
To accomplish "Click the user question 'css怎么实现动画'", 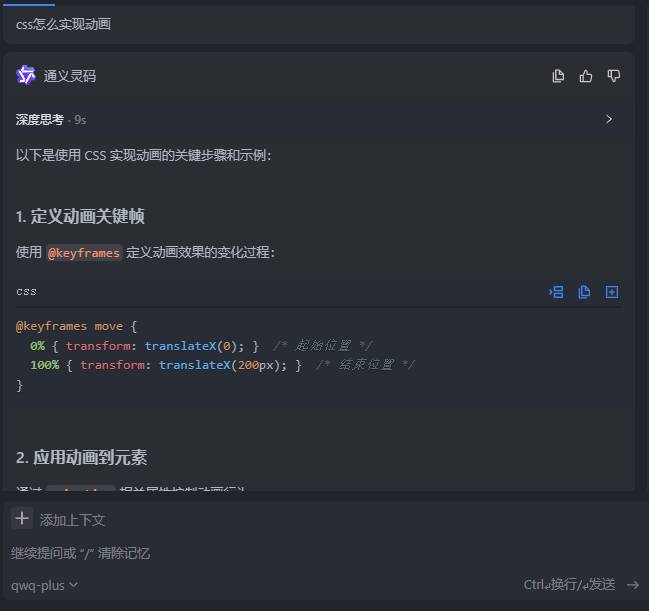I will (63, 24).
